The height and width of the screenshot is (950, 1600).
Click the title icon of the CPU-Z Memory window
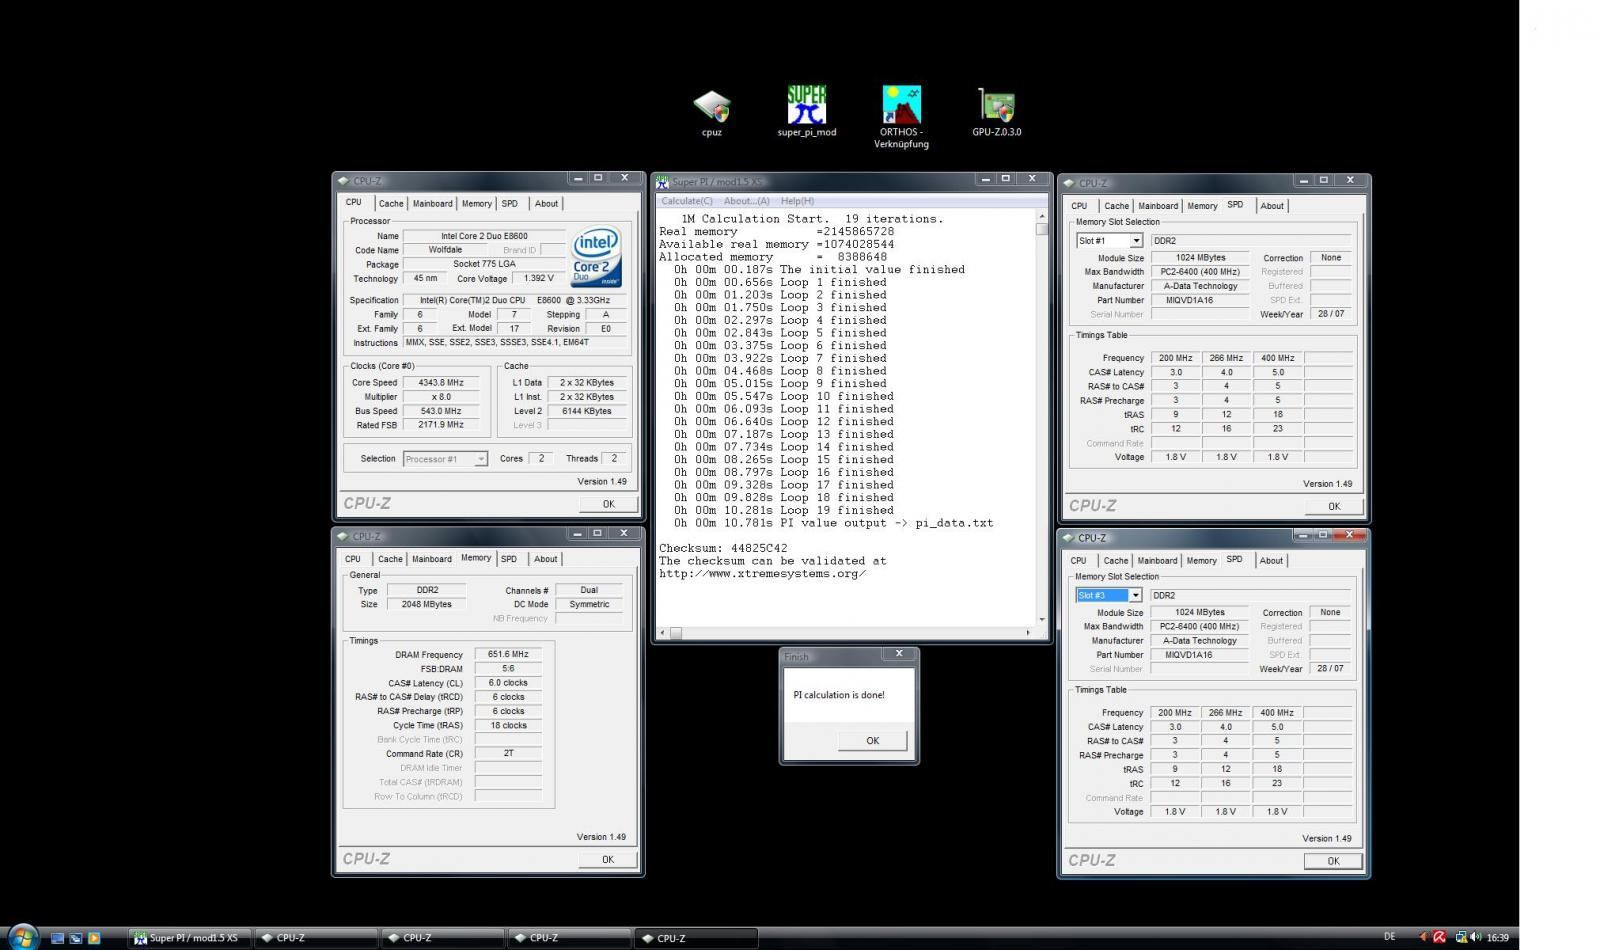(x=343, y=536)
